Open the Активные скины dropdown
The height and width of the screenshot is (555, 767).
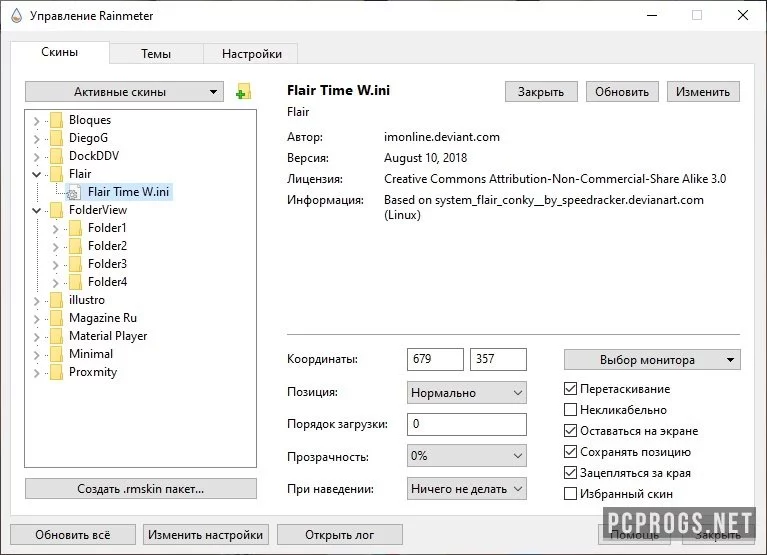point(124,91)
